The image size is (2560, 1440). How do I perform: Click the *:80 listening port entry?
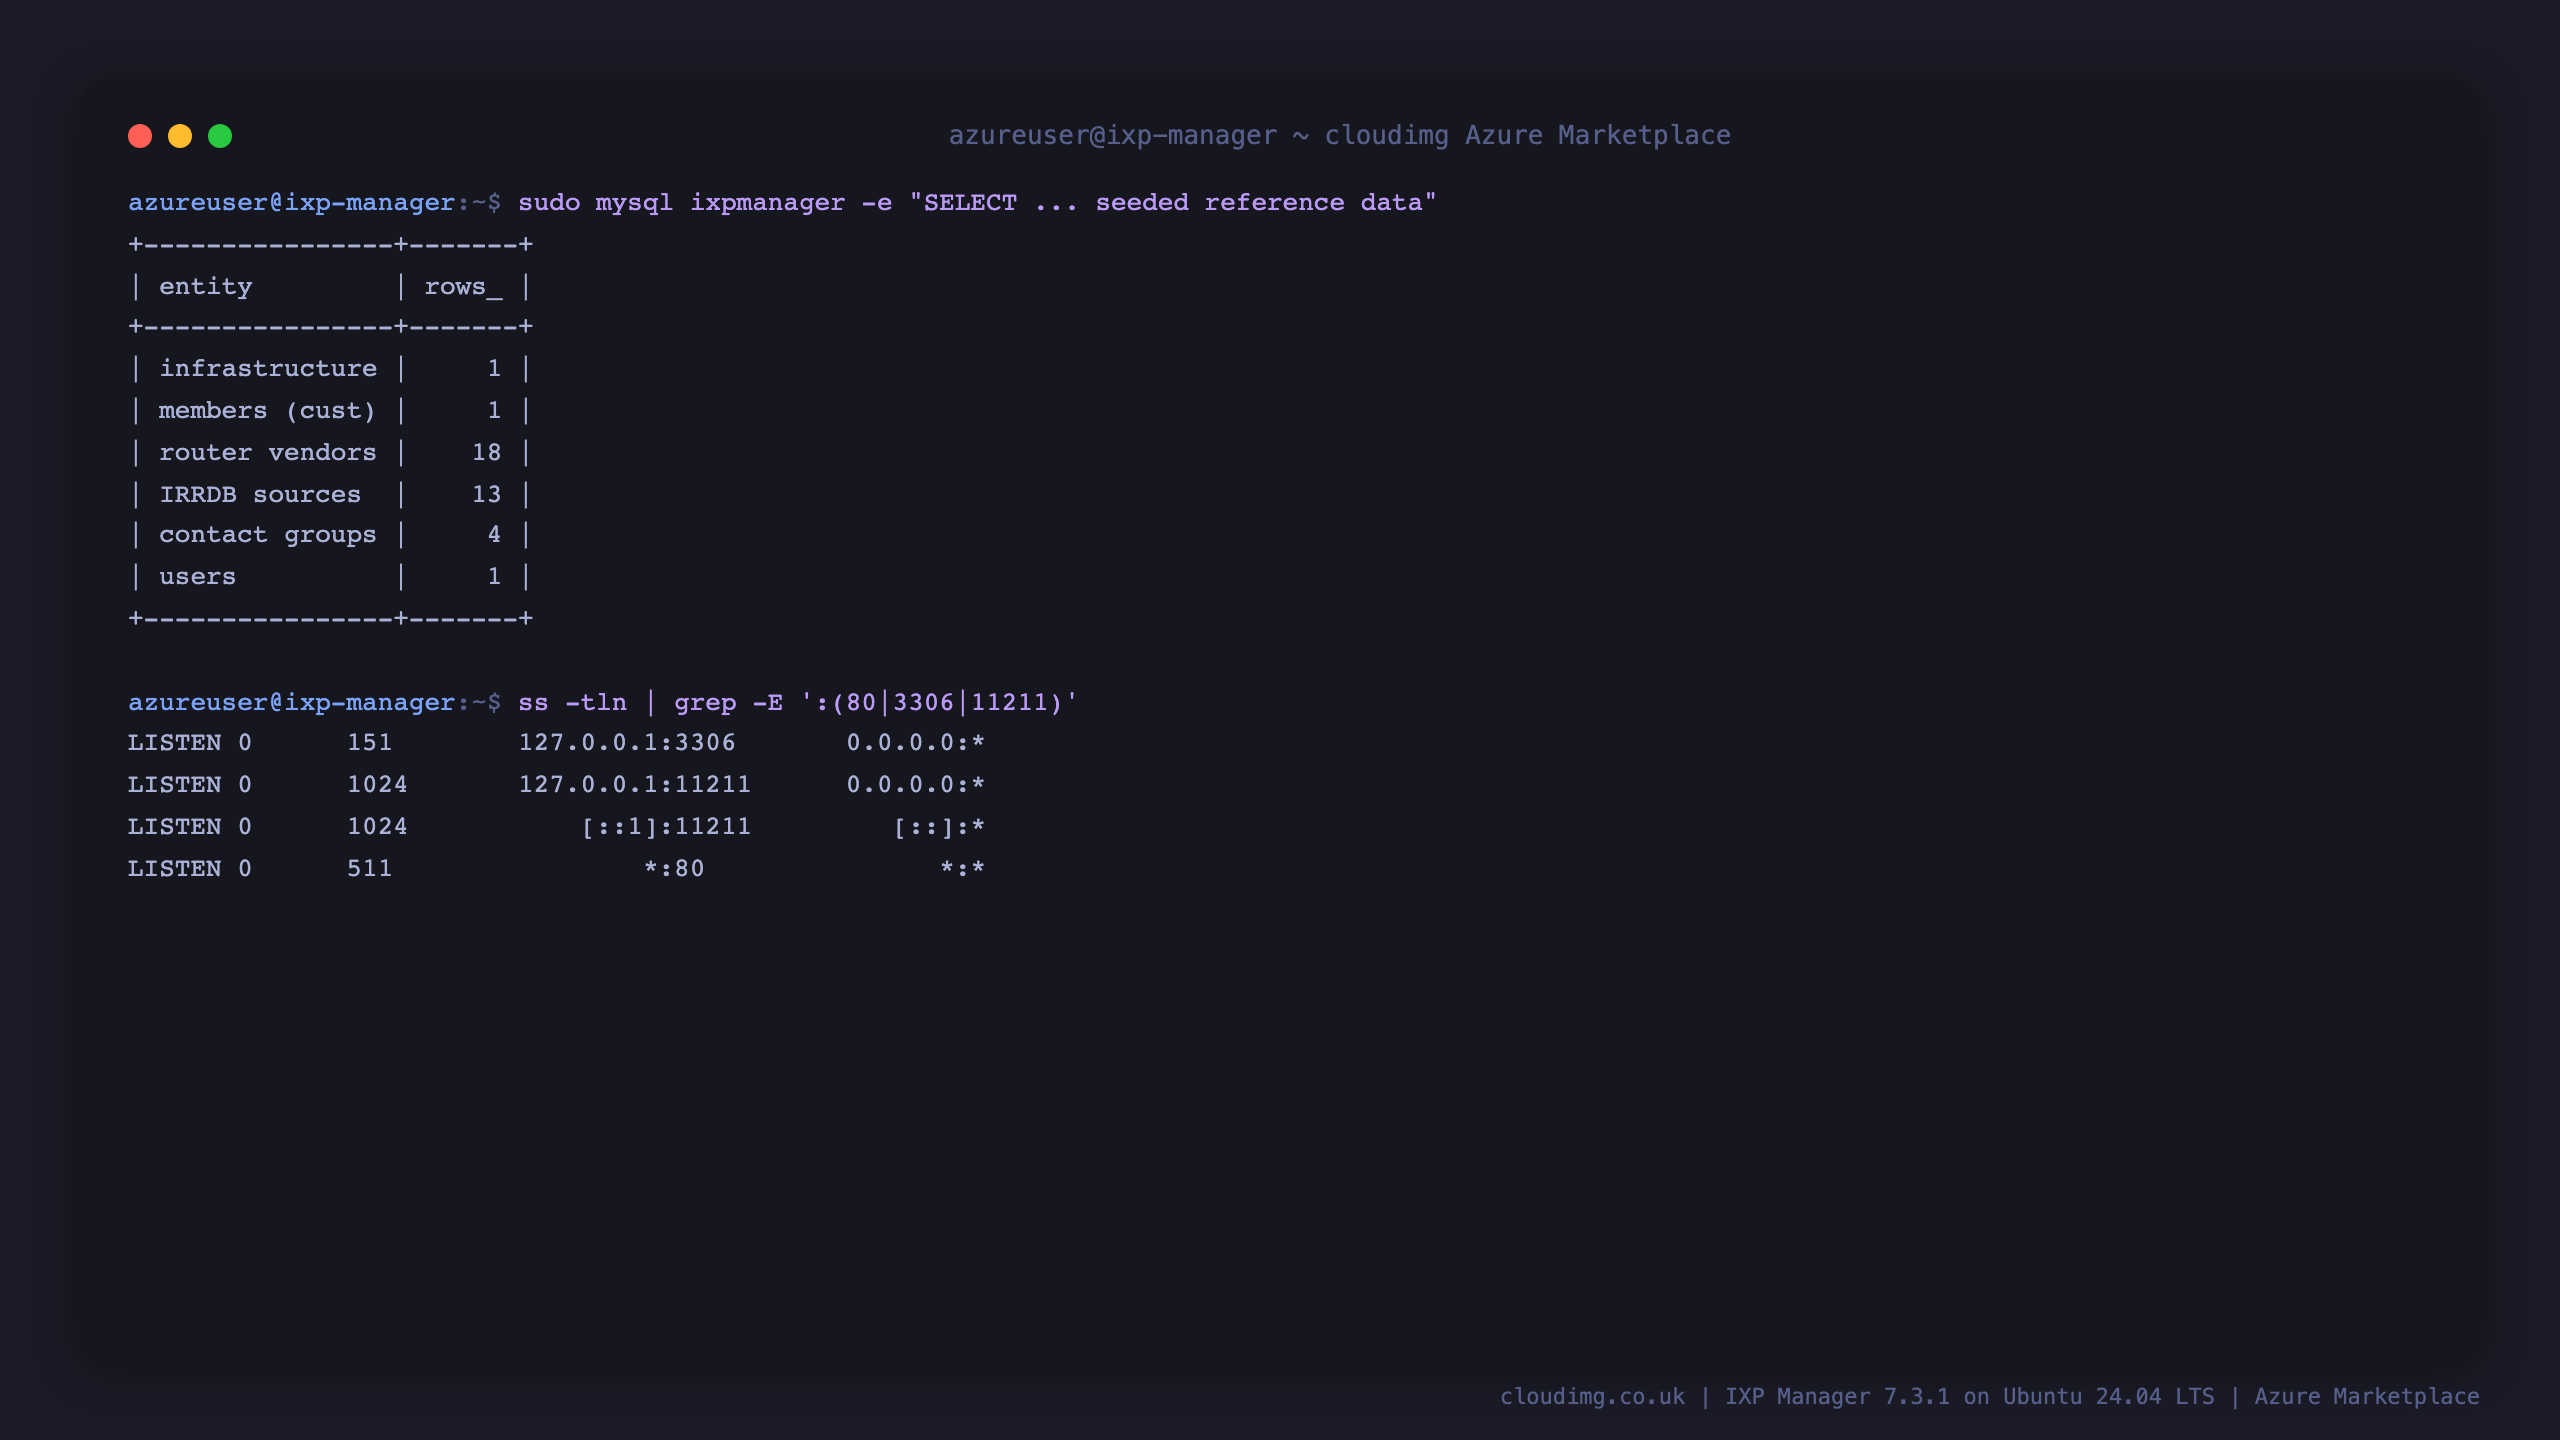(674, 869)
